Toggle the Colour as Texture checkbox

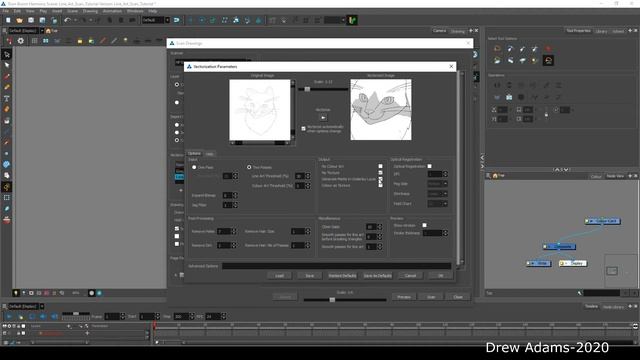tap(380, 185)
